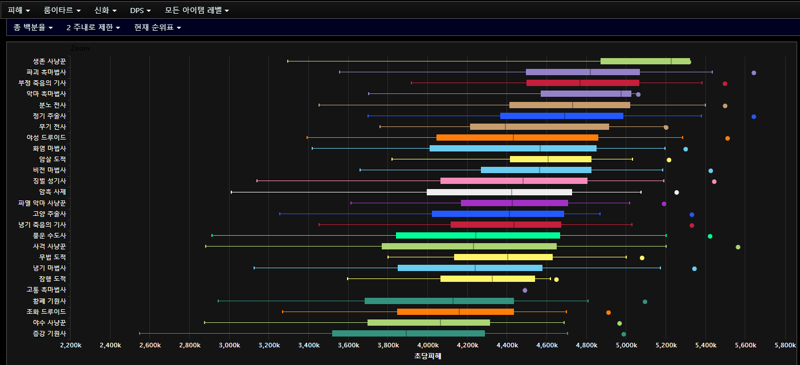Expand the 총 백분율 dropdown
Viewport: 800px width, 365px height.
[34, 28]
